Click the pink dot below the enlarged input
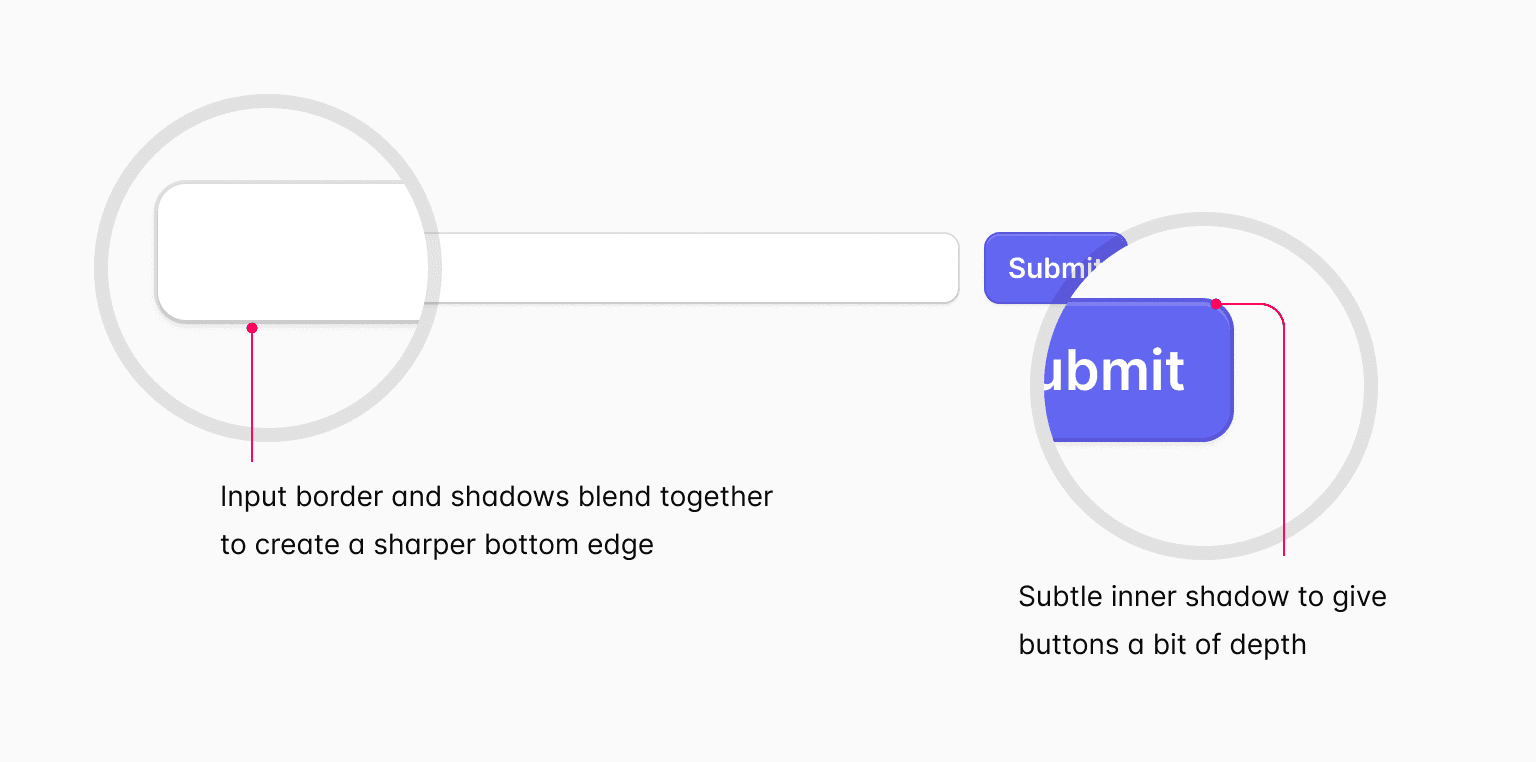1536x762 pixels. pos(252,328)
